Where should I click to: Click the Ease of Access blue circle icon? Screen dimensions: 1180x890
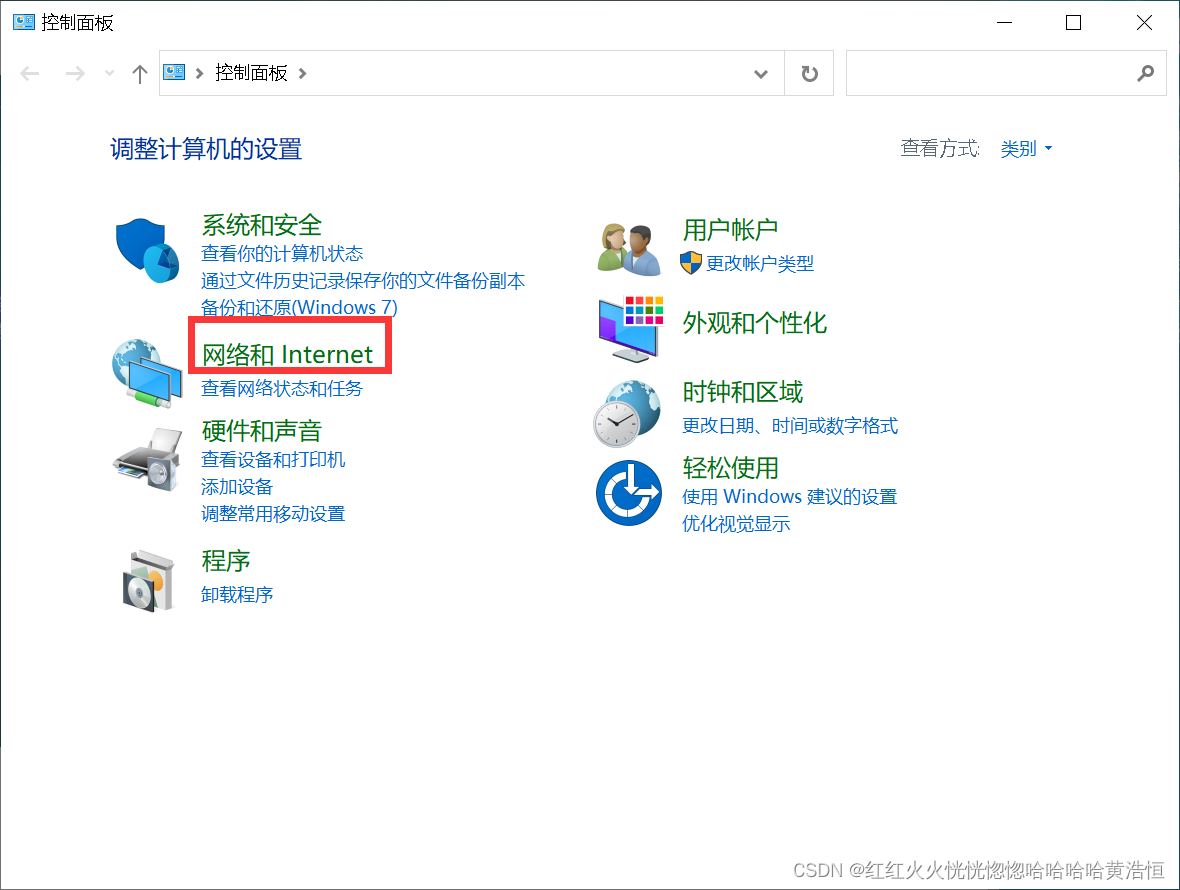pyautogui.click(x=629, y=494)
